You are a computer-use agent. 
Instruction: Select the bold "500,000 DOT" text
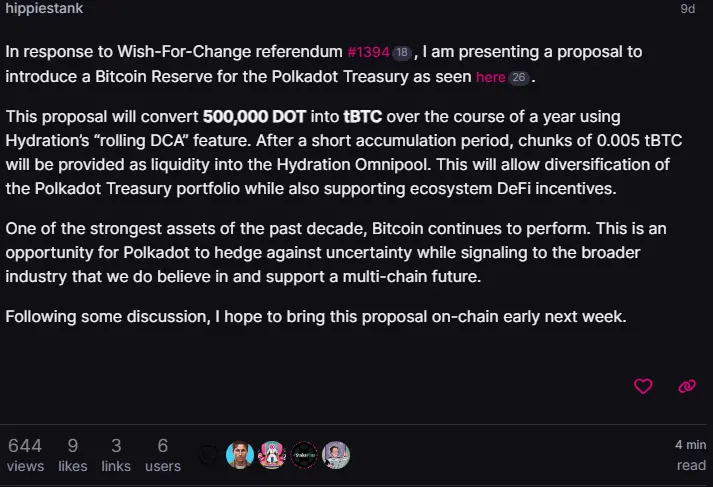click(x=254, y=117)
